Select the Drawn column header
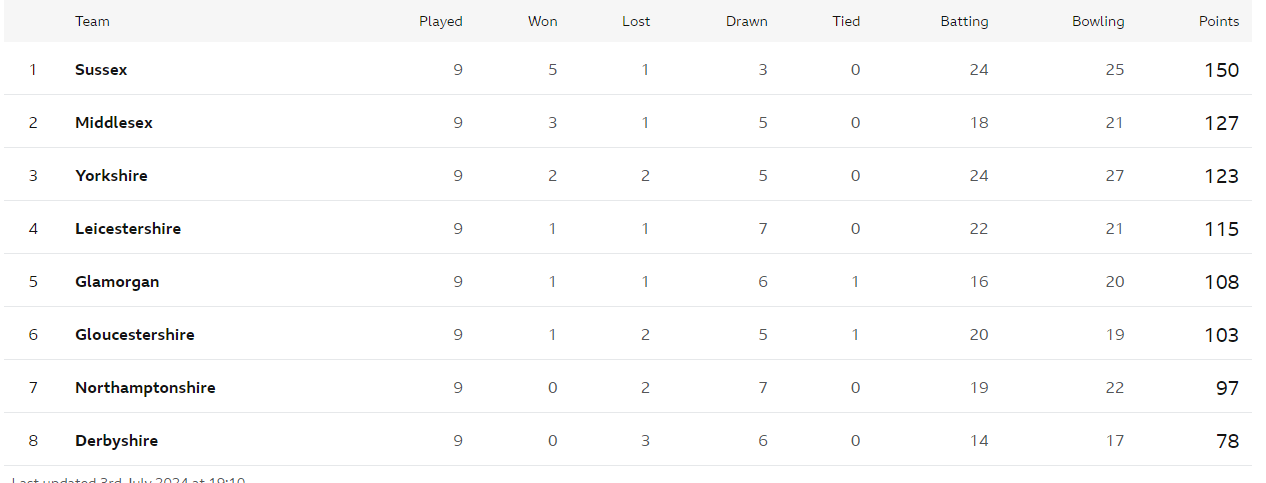Image resolution: width=1266 pixels, height=483 pixels. point(747,21)
